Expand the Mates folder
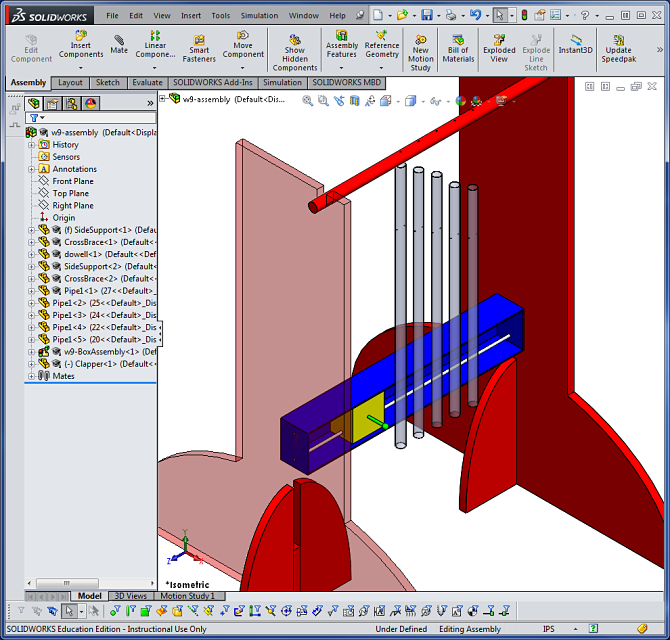Image resolution: width=670 pixels, height=640 pixels. (31, 376)
